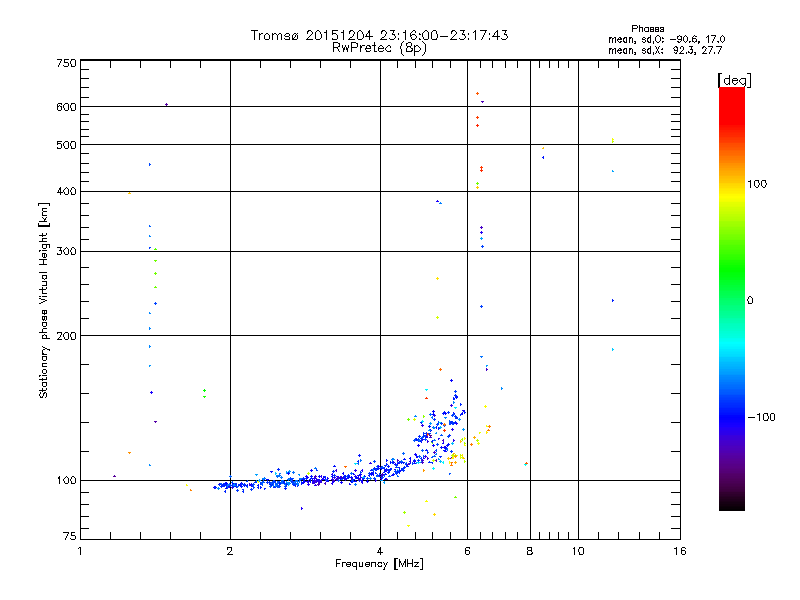Click the y-axis 600 tick label
The width and height of the screenshot is (800, 600).
[x=66, y=107]
